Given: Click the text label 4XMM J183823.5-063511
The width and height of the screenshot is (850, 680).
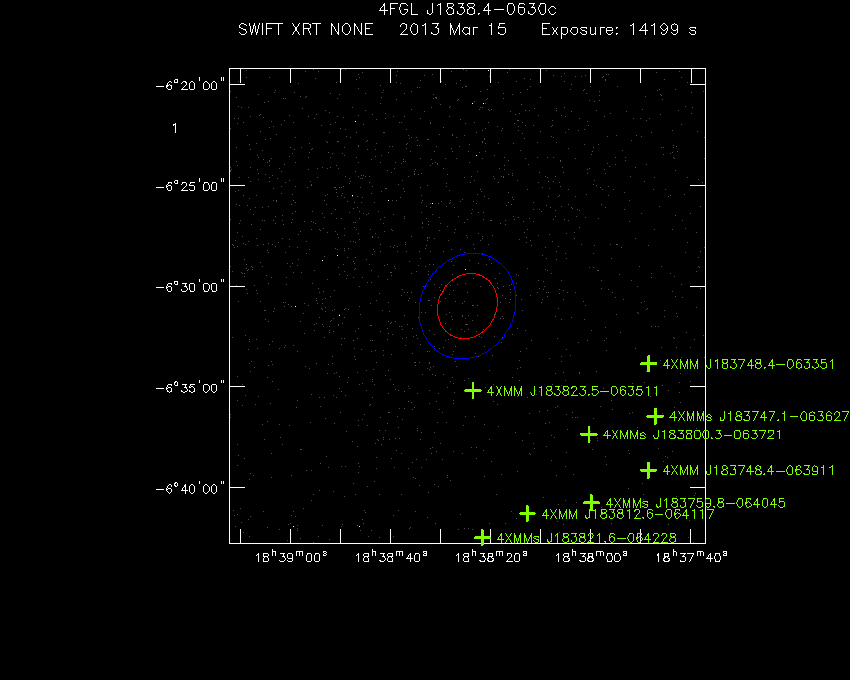Looking at the screenshot, I should tap(573, 391).
